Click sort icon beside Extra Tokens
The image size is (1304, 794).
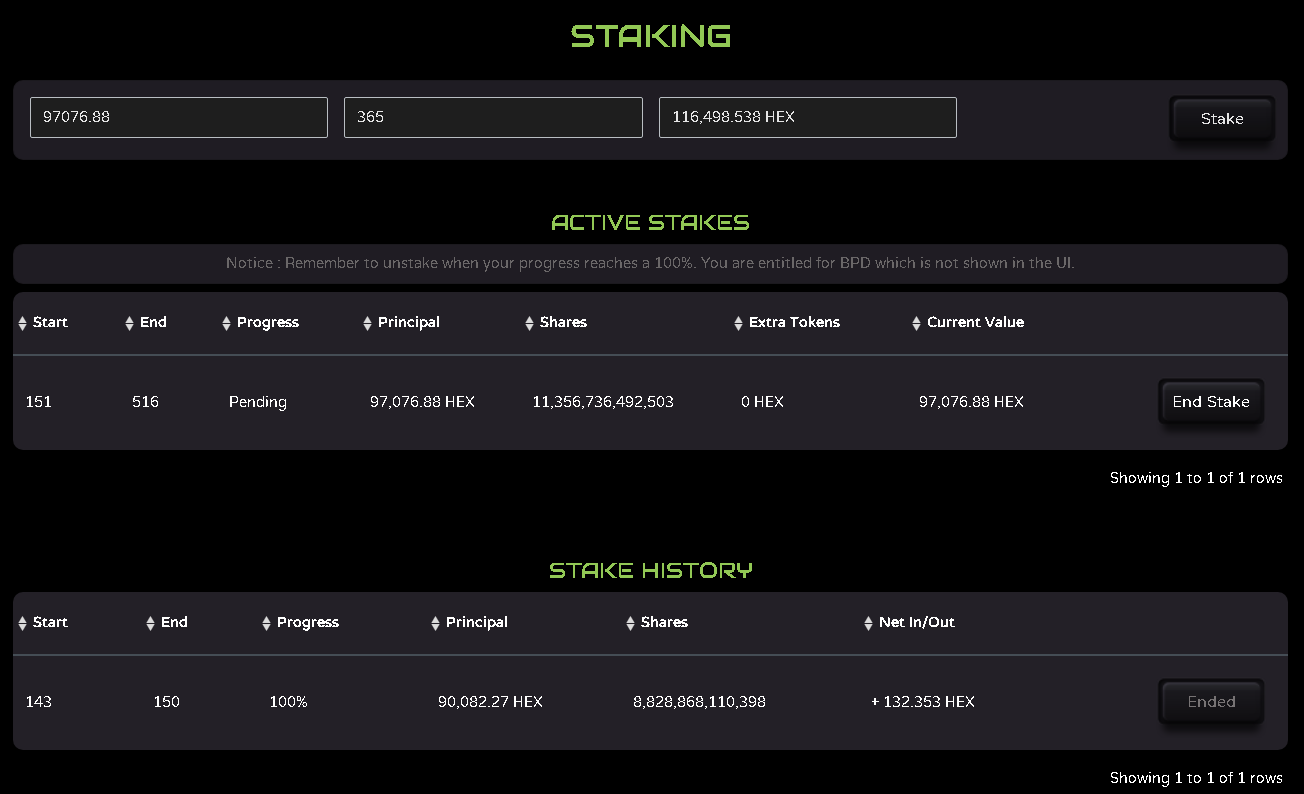tap(738, 323)
